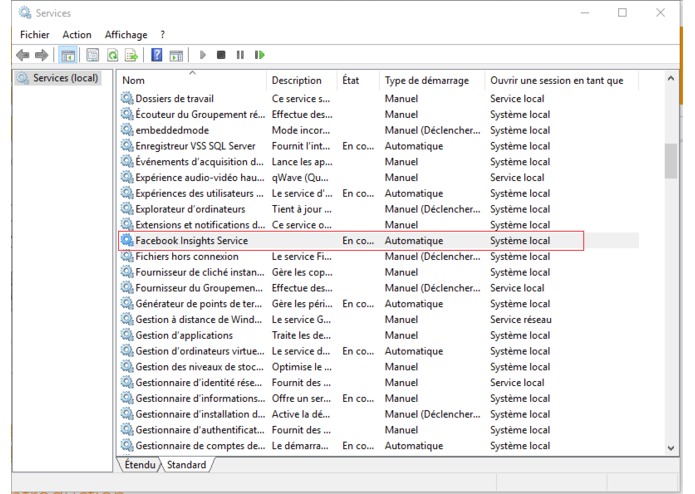The height and width of the screenshot is (494, 695).
Task: Click 'Traite les de...' description cell
Action: (x=301, y=335)
